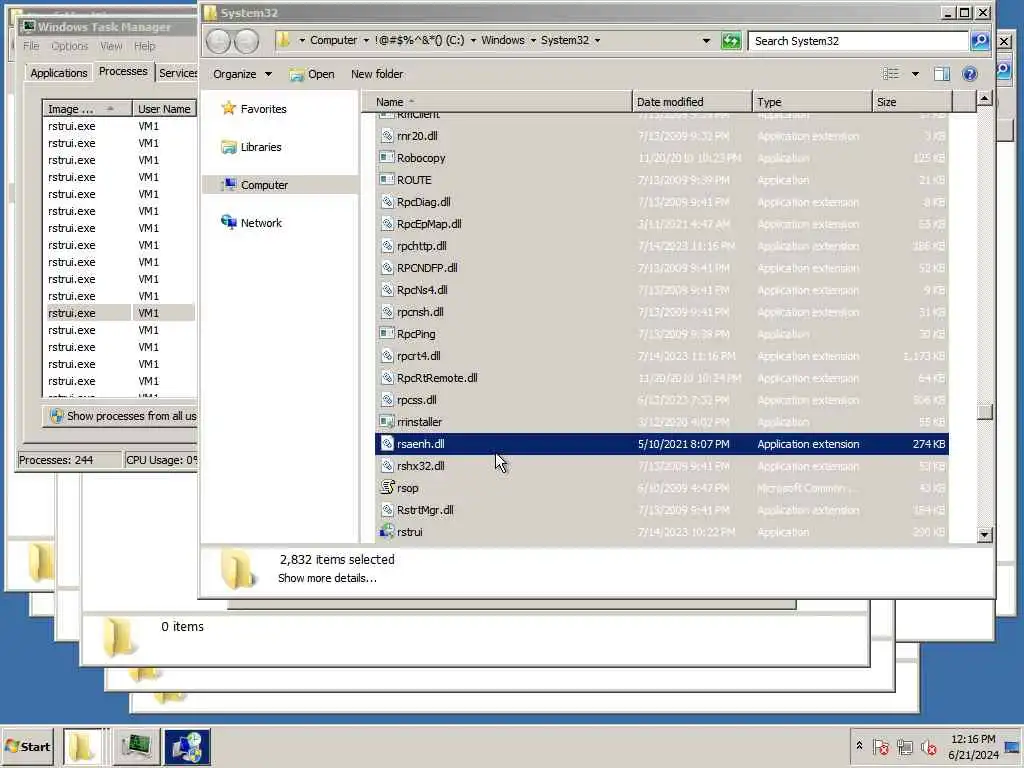Show hidden tray icons arrow
This screenshot has height=768, width=1024.
tap(859, 745)
